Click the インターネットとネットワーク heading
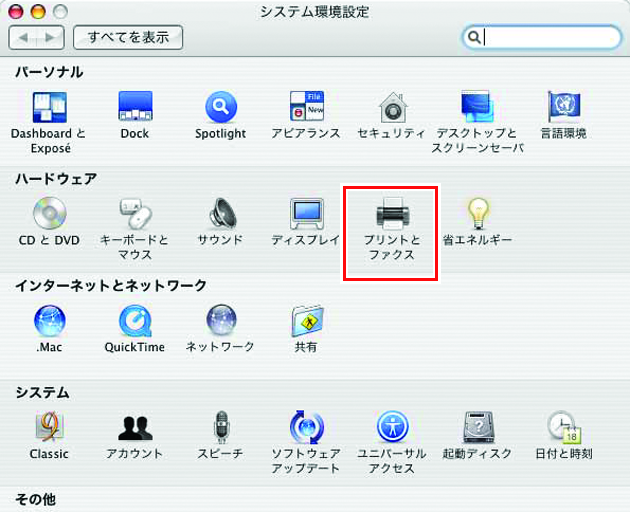This screenshot has width=630, height=512. (x=111, y=285)
